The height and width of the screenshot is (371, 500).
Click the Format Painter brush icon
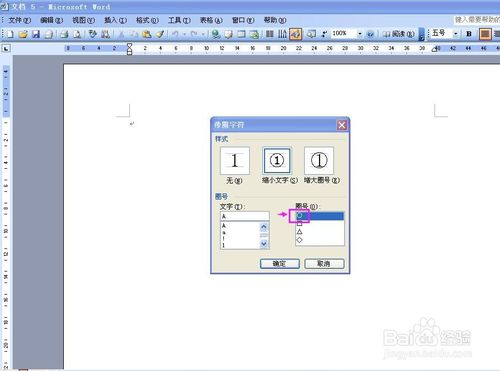160,34
